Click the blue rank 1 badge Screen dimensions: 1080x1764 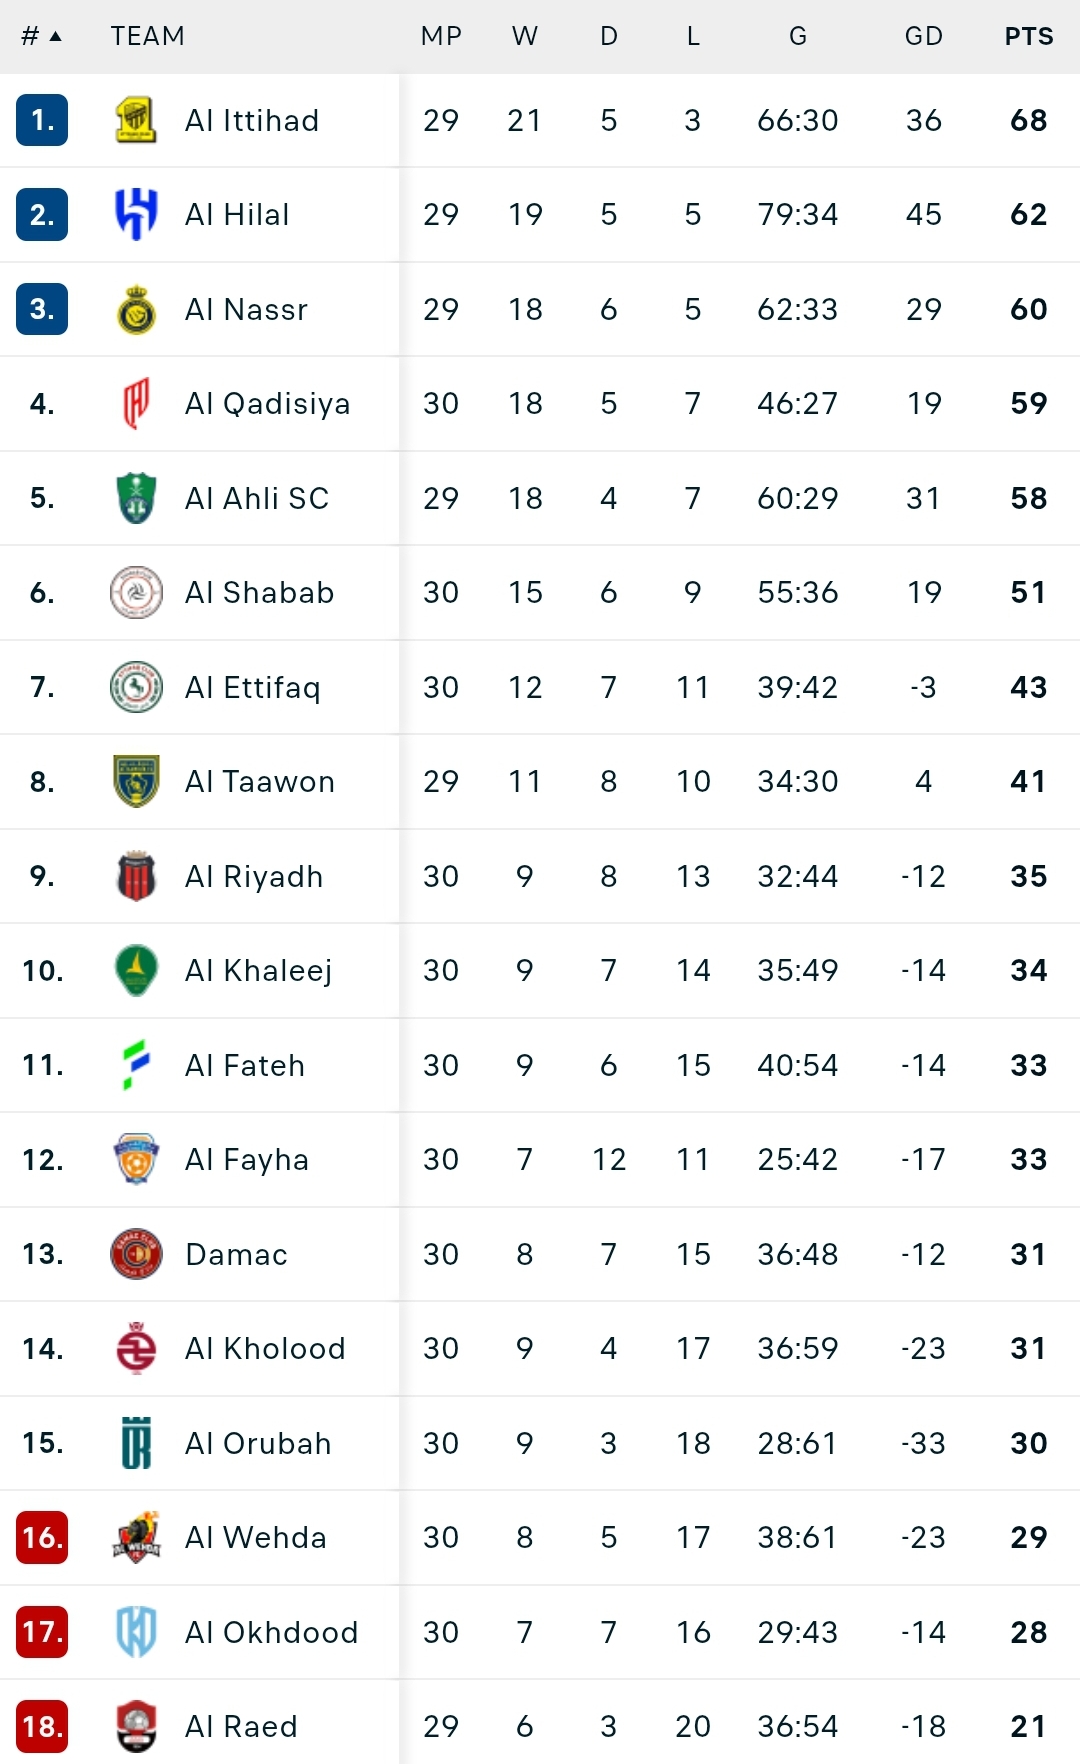click(42, 120)
